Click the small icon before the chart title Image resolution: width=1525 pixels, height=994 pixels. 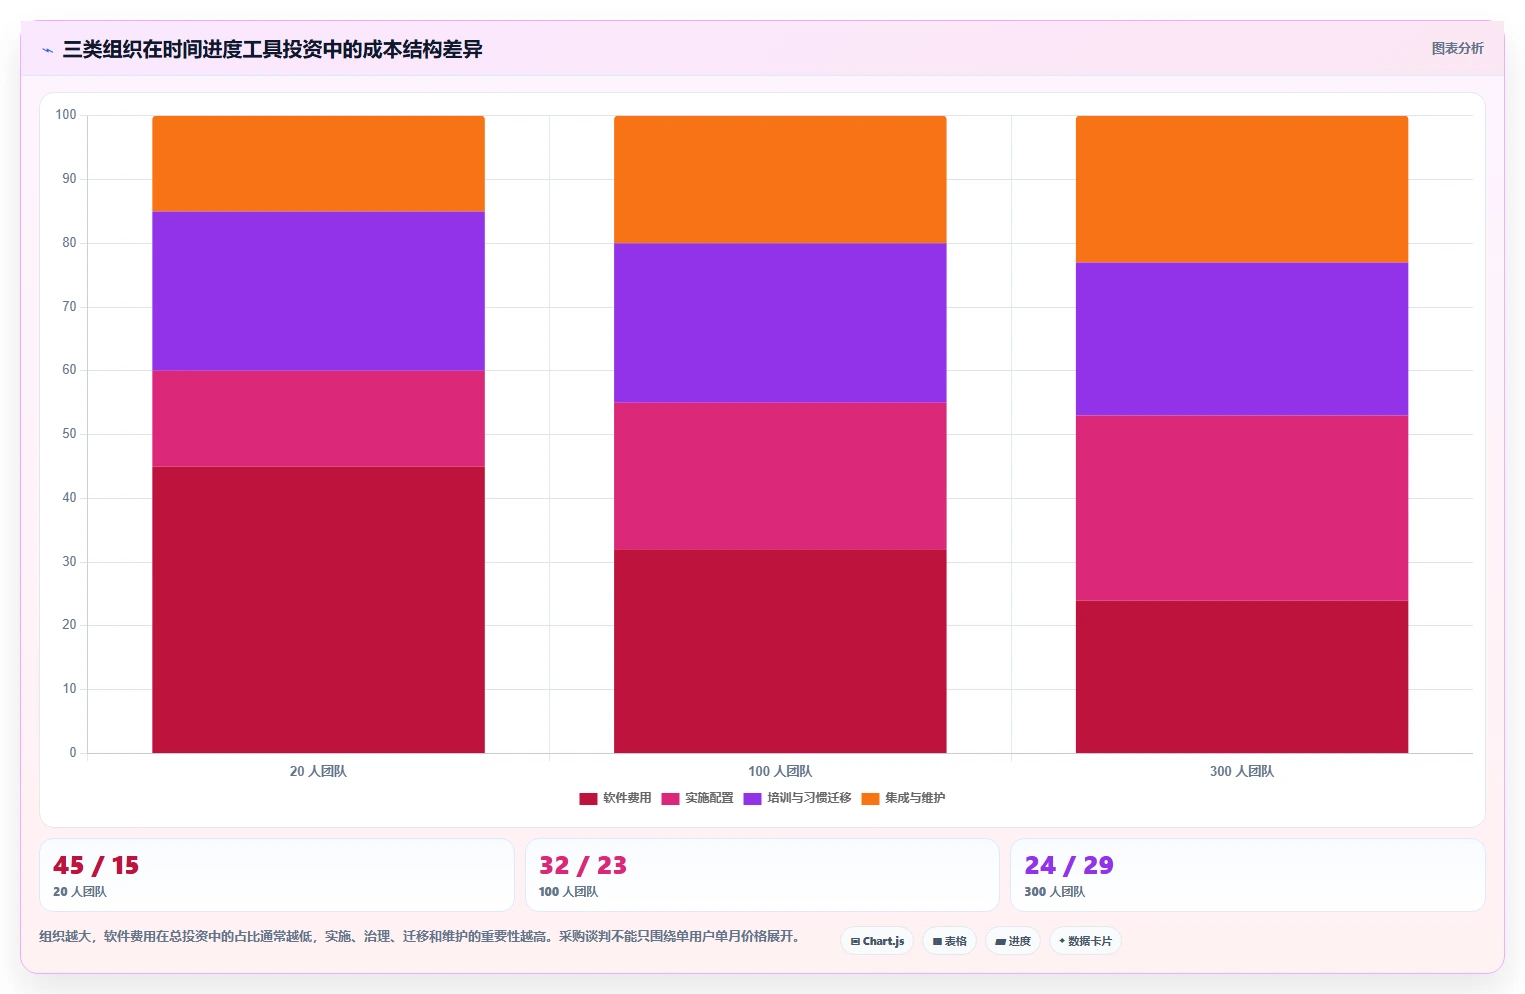pos(47,50)
